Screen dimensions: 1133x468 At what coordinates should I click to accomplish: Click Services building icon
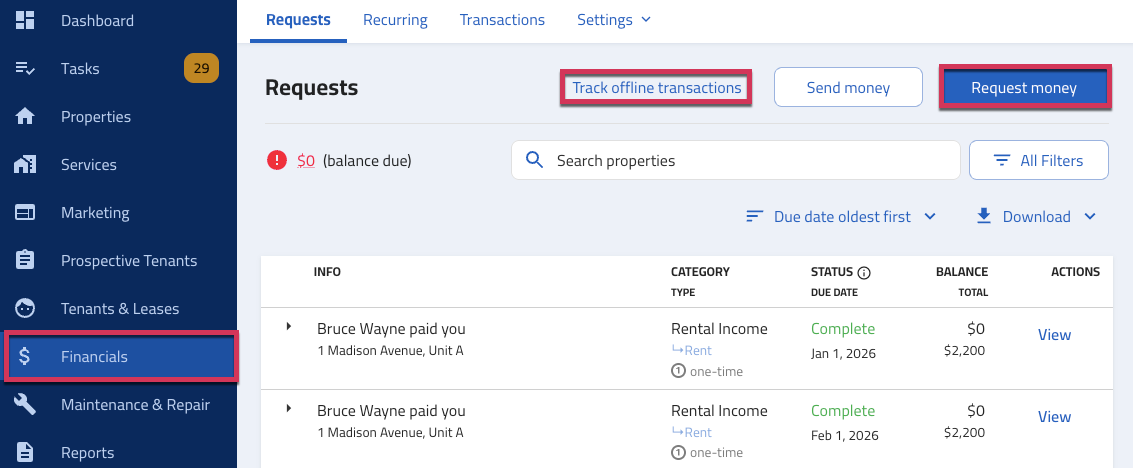25,165
